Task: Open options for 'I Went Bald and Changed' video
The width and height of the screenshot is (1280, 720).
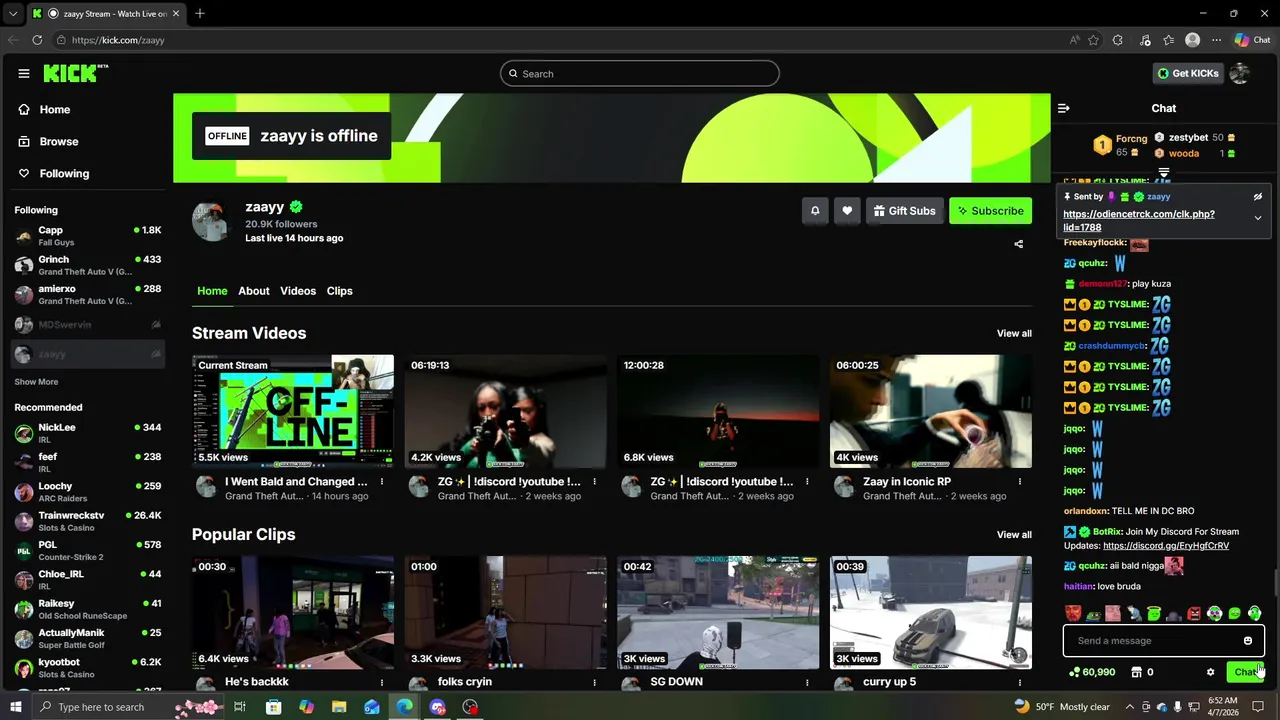Action: [x=382, y=482]
